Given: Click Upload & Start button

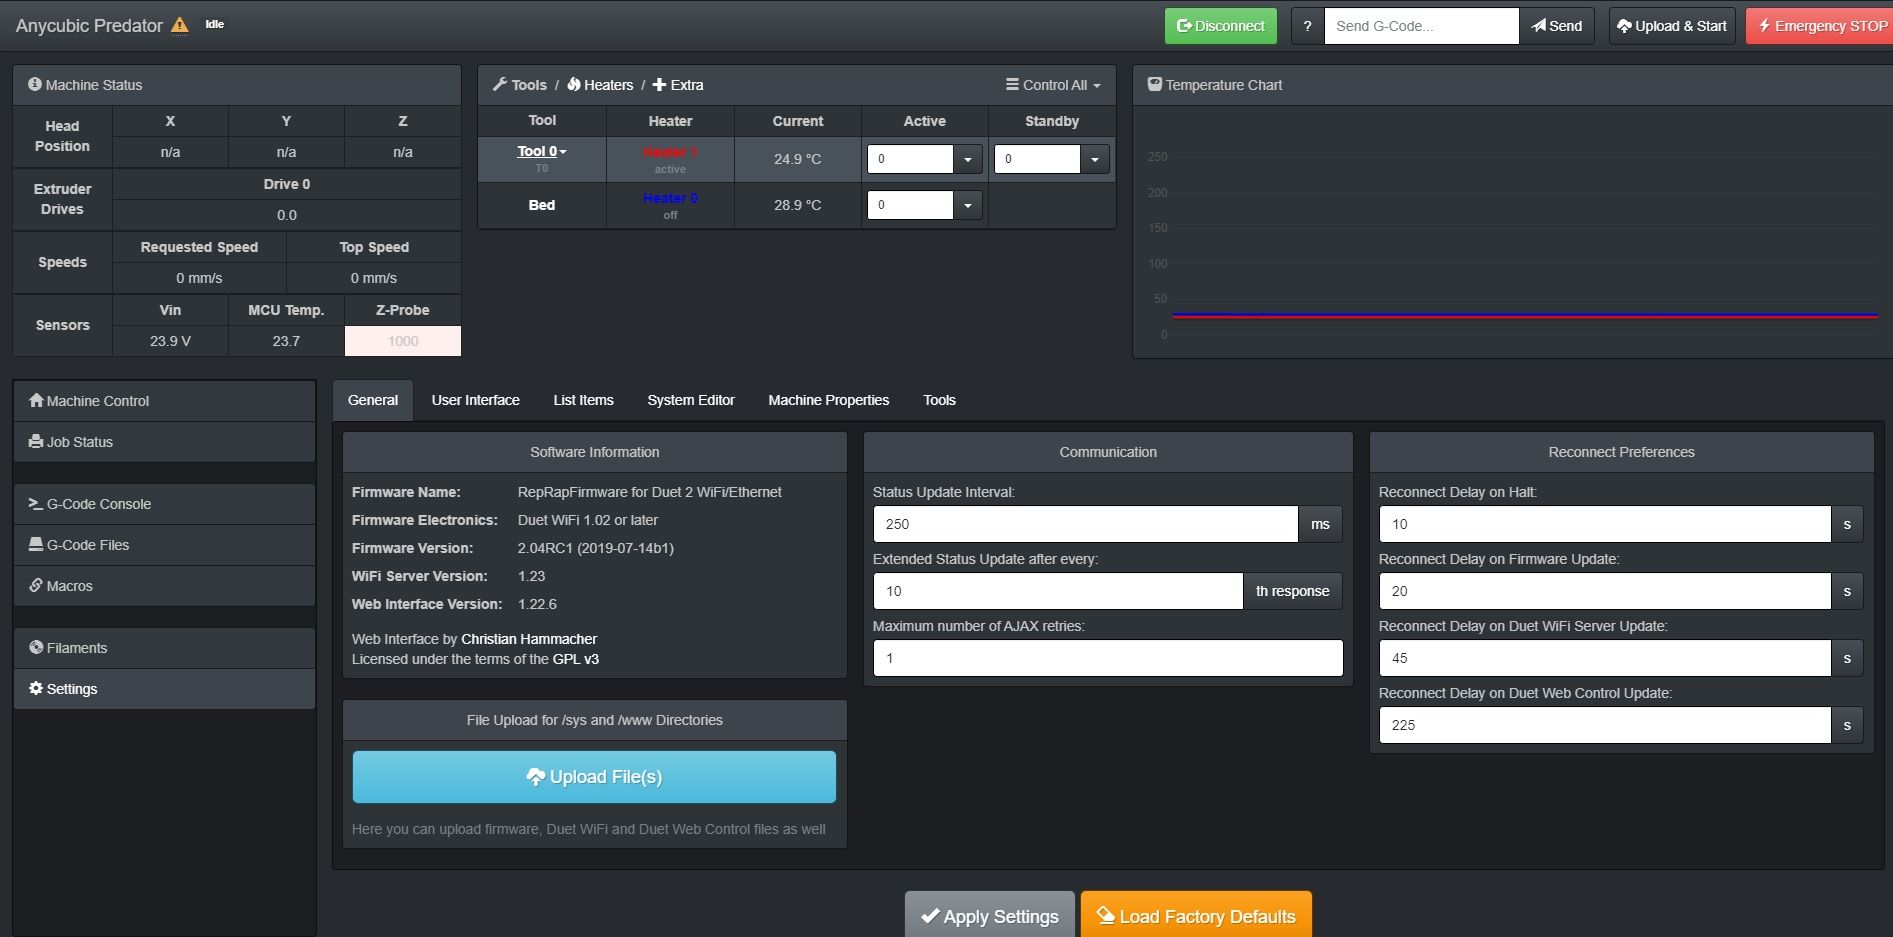Looking at the screenshot, I should coord(1672,26).
